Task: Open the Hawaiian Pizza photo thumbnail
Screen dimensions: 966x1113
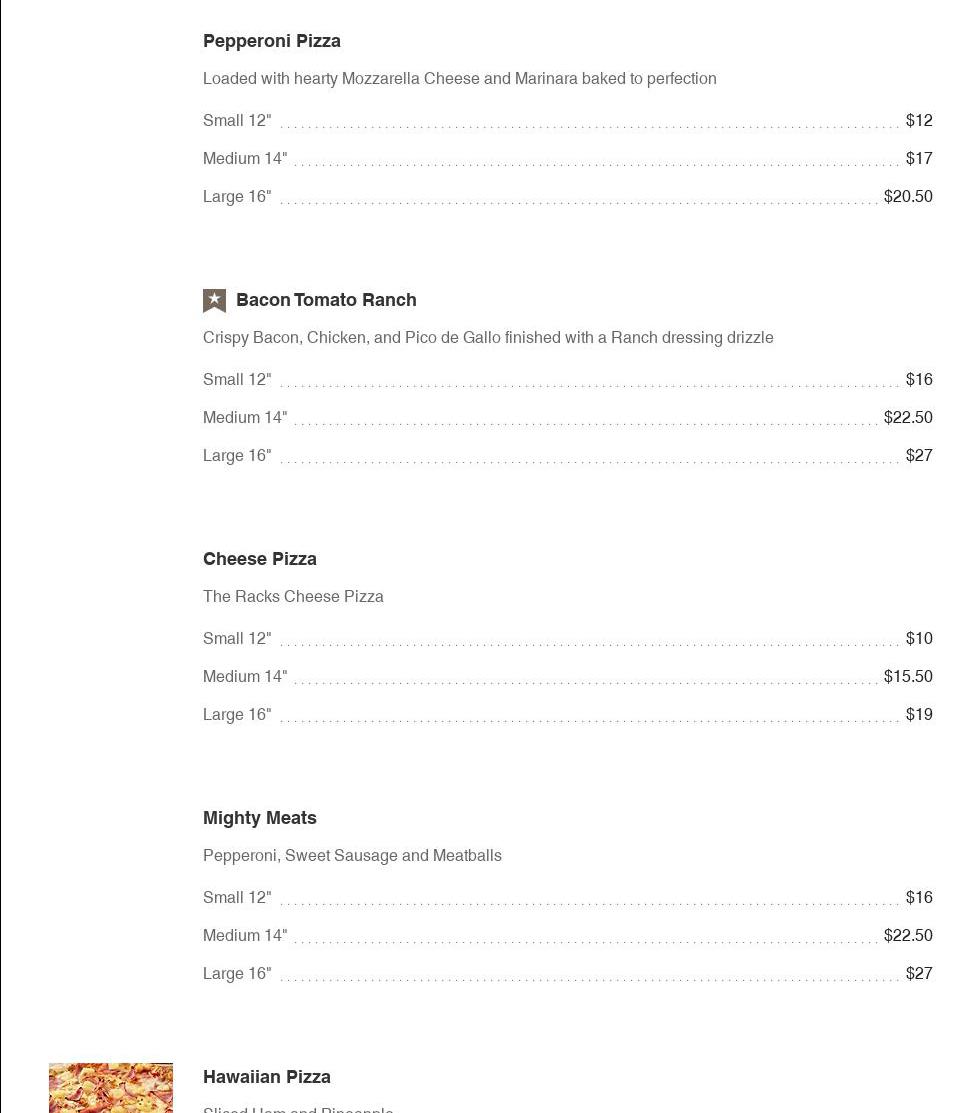Action: click(x=110, y=1087)
